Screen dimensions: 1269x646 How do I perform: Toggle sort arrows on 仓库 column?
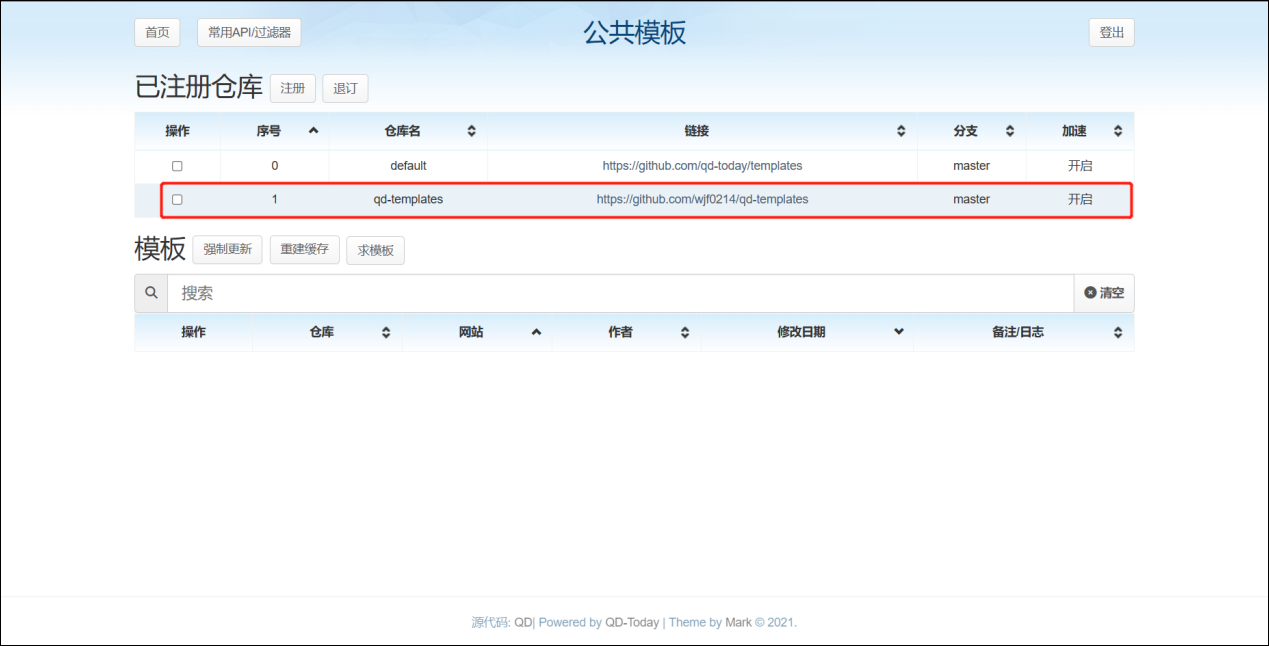point(386,332)
